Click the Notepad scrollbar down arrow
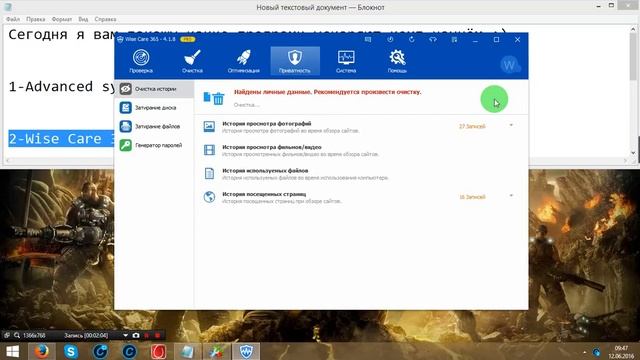 click(x=633, y=153)
